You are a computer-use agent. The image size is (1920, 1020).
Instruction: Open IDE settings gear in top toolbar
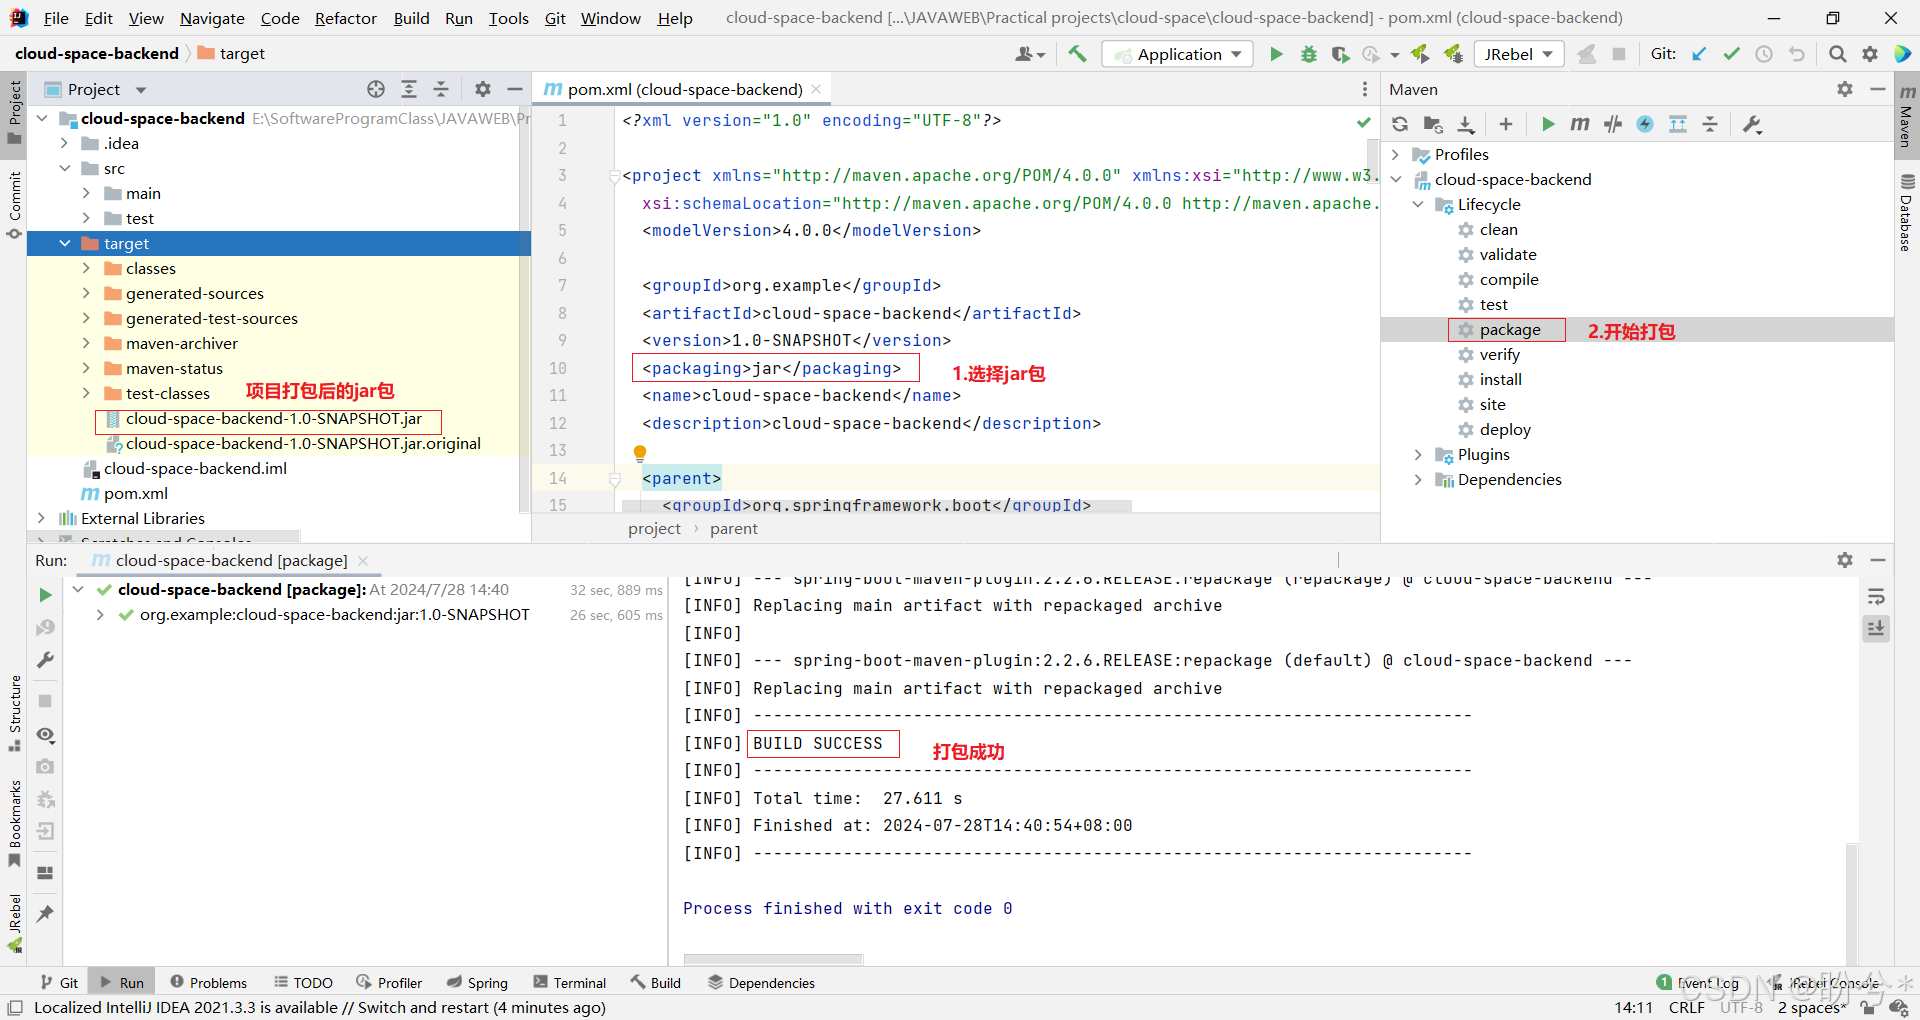point(1869,54)
